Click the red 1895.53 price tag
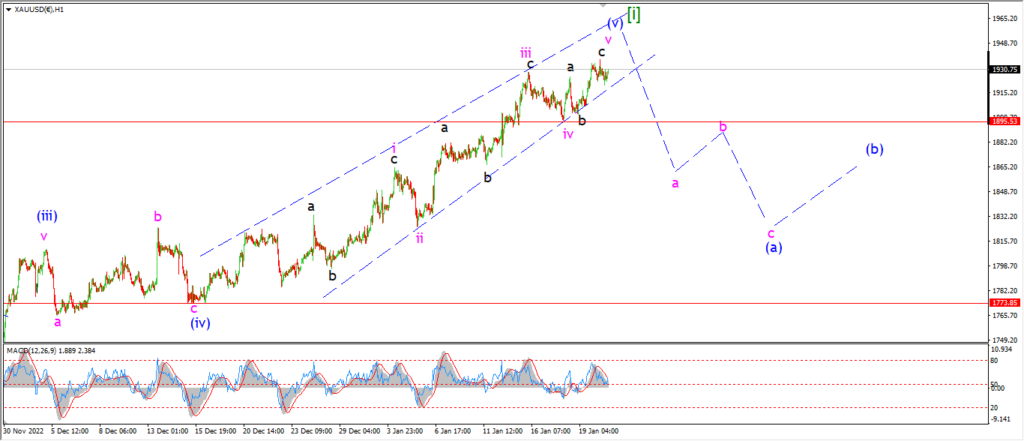This screenshot has width=1024, height=441. click(x=1005, y=122)
